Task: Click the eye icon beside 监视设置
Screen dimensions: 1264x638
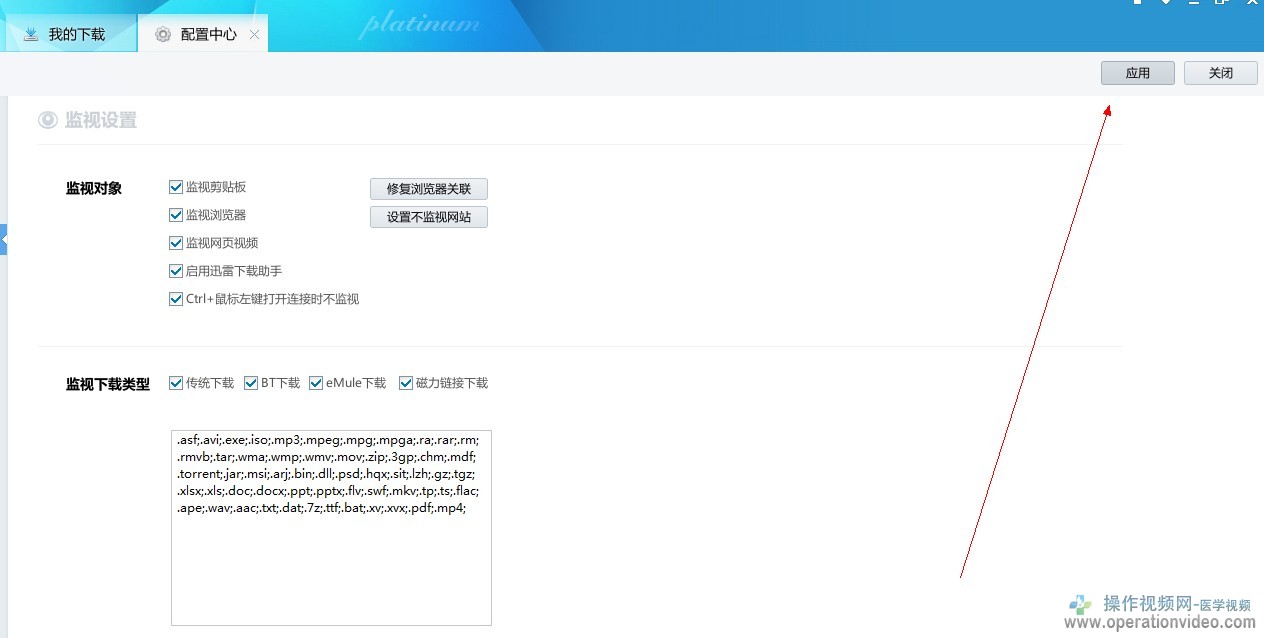Action: coord(48,120)
